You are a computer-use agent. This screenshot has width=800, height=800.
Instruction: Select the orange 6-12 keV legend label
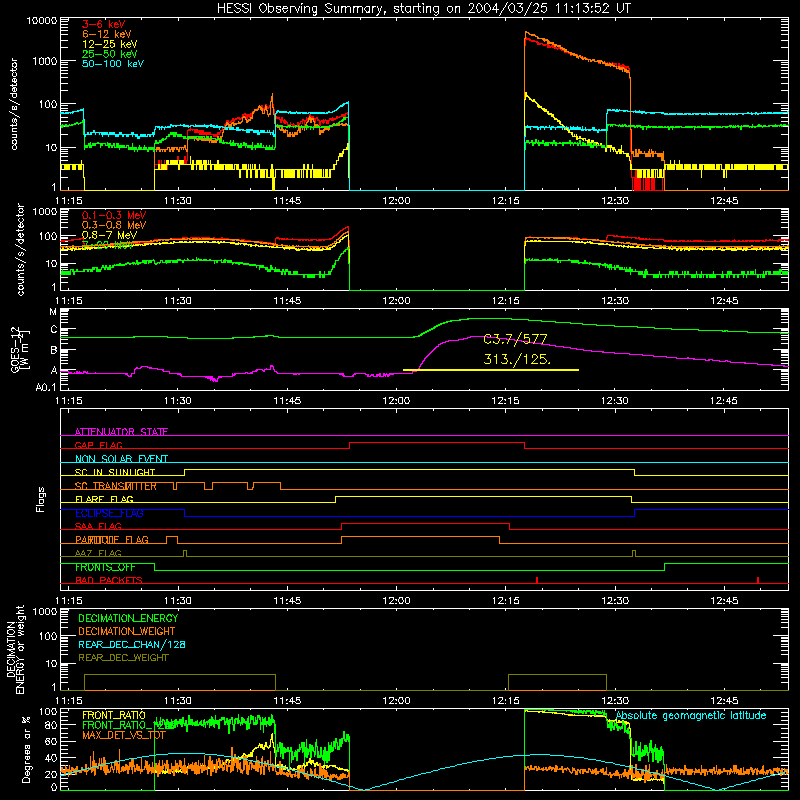pos(107,34)
